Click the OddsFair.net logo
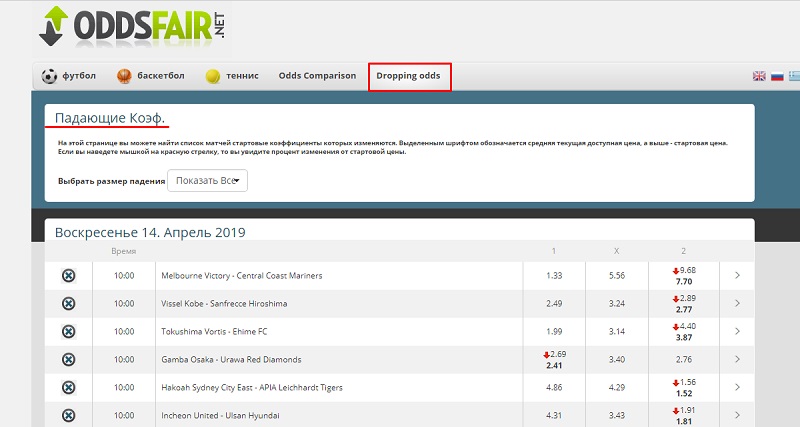This screenshot has width=800, height=427. (x=132, y=26)
